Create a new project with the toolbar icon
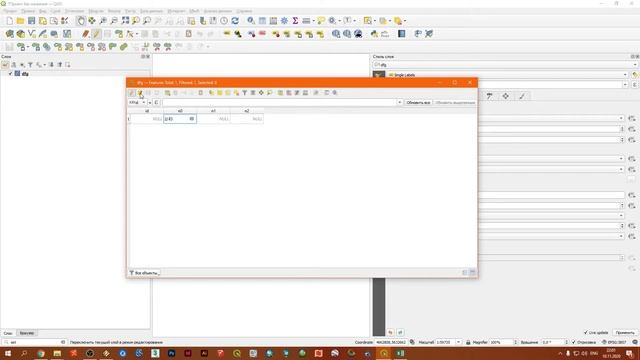The width and height of the screenshot is (640, 360). click(9, 20)
